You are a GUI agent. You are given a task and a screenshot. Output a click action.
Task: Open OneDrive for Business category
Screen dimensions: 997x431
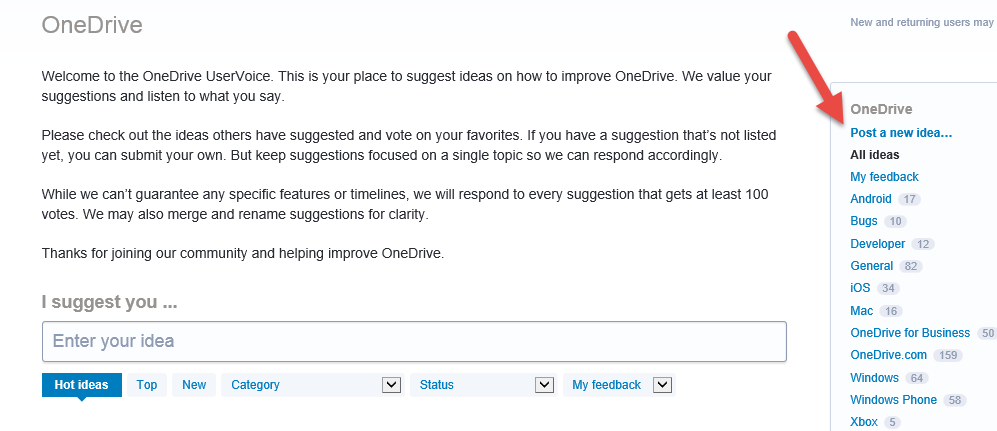pos(910,333)
